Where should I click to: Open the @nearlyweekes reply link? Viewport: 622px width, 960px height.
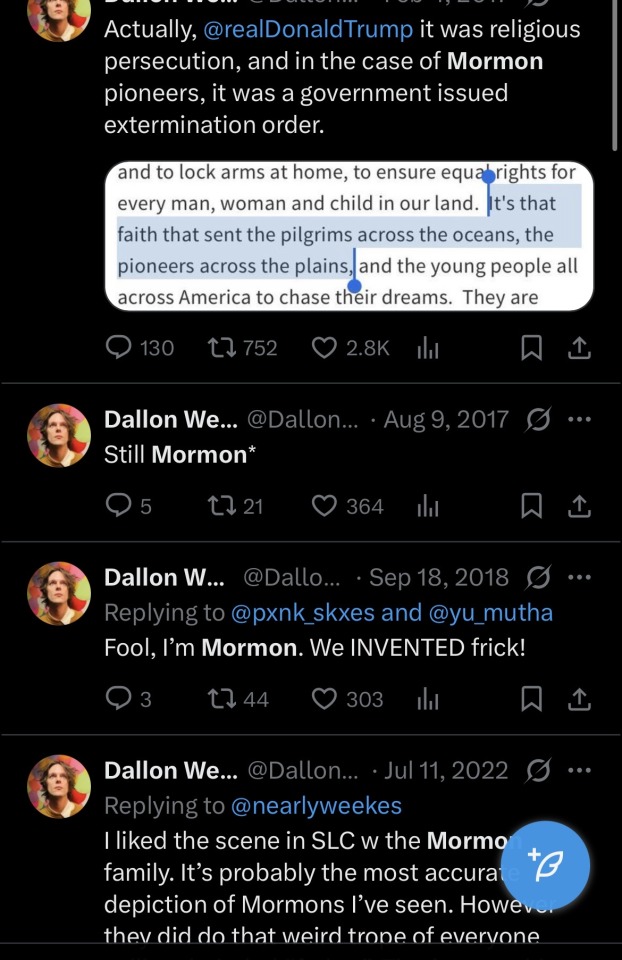[316, 805]
